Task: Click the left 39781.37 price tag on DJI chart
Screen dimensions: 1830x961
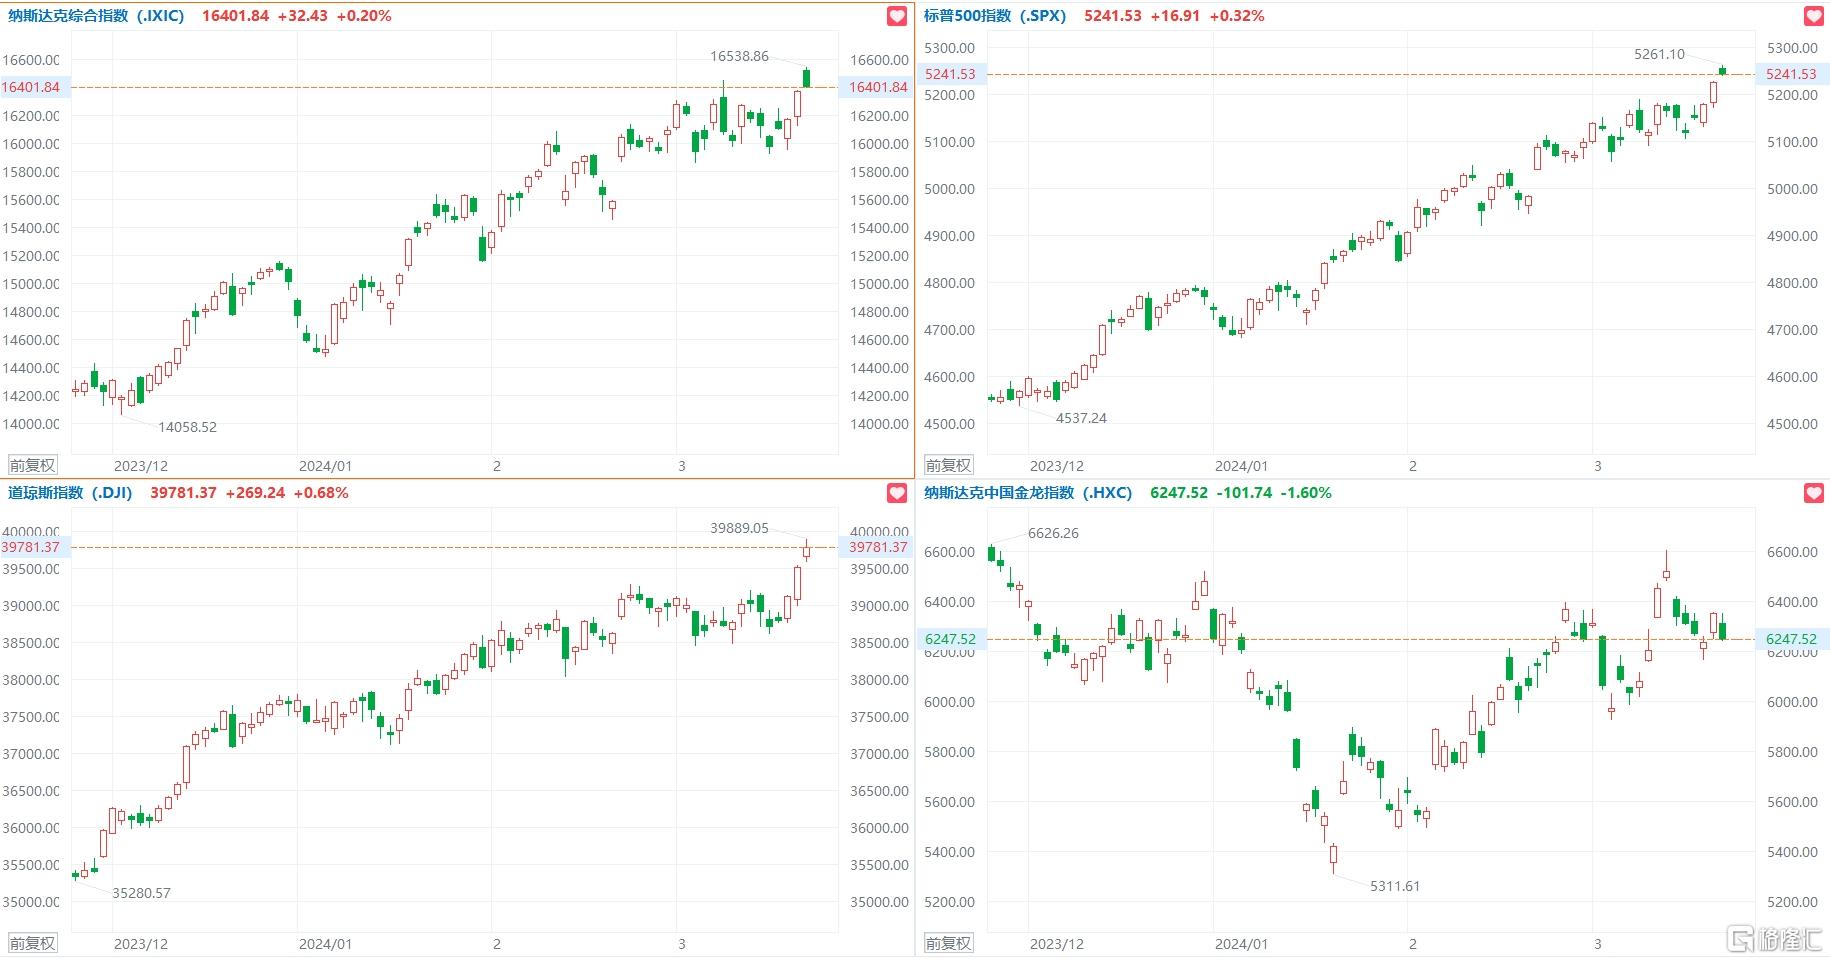Action: coord(34,547)
